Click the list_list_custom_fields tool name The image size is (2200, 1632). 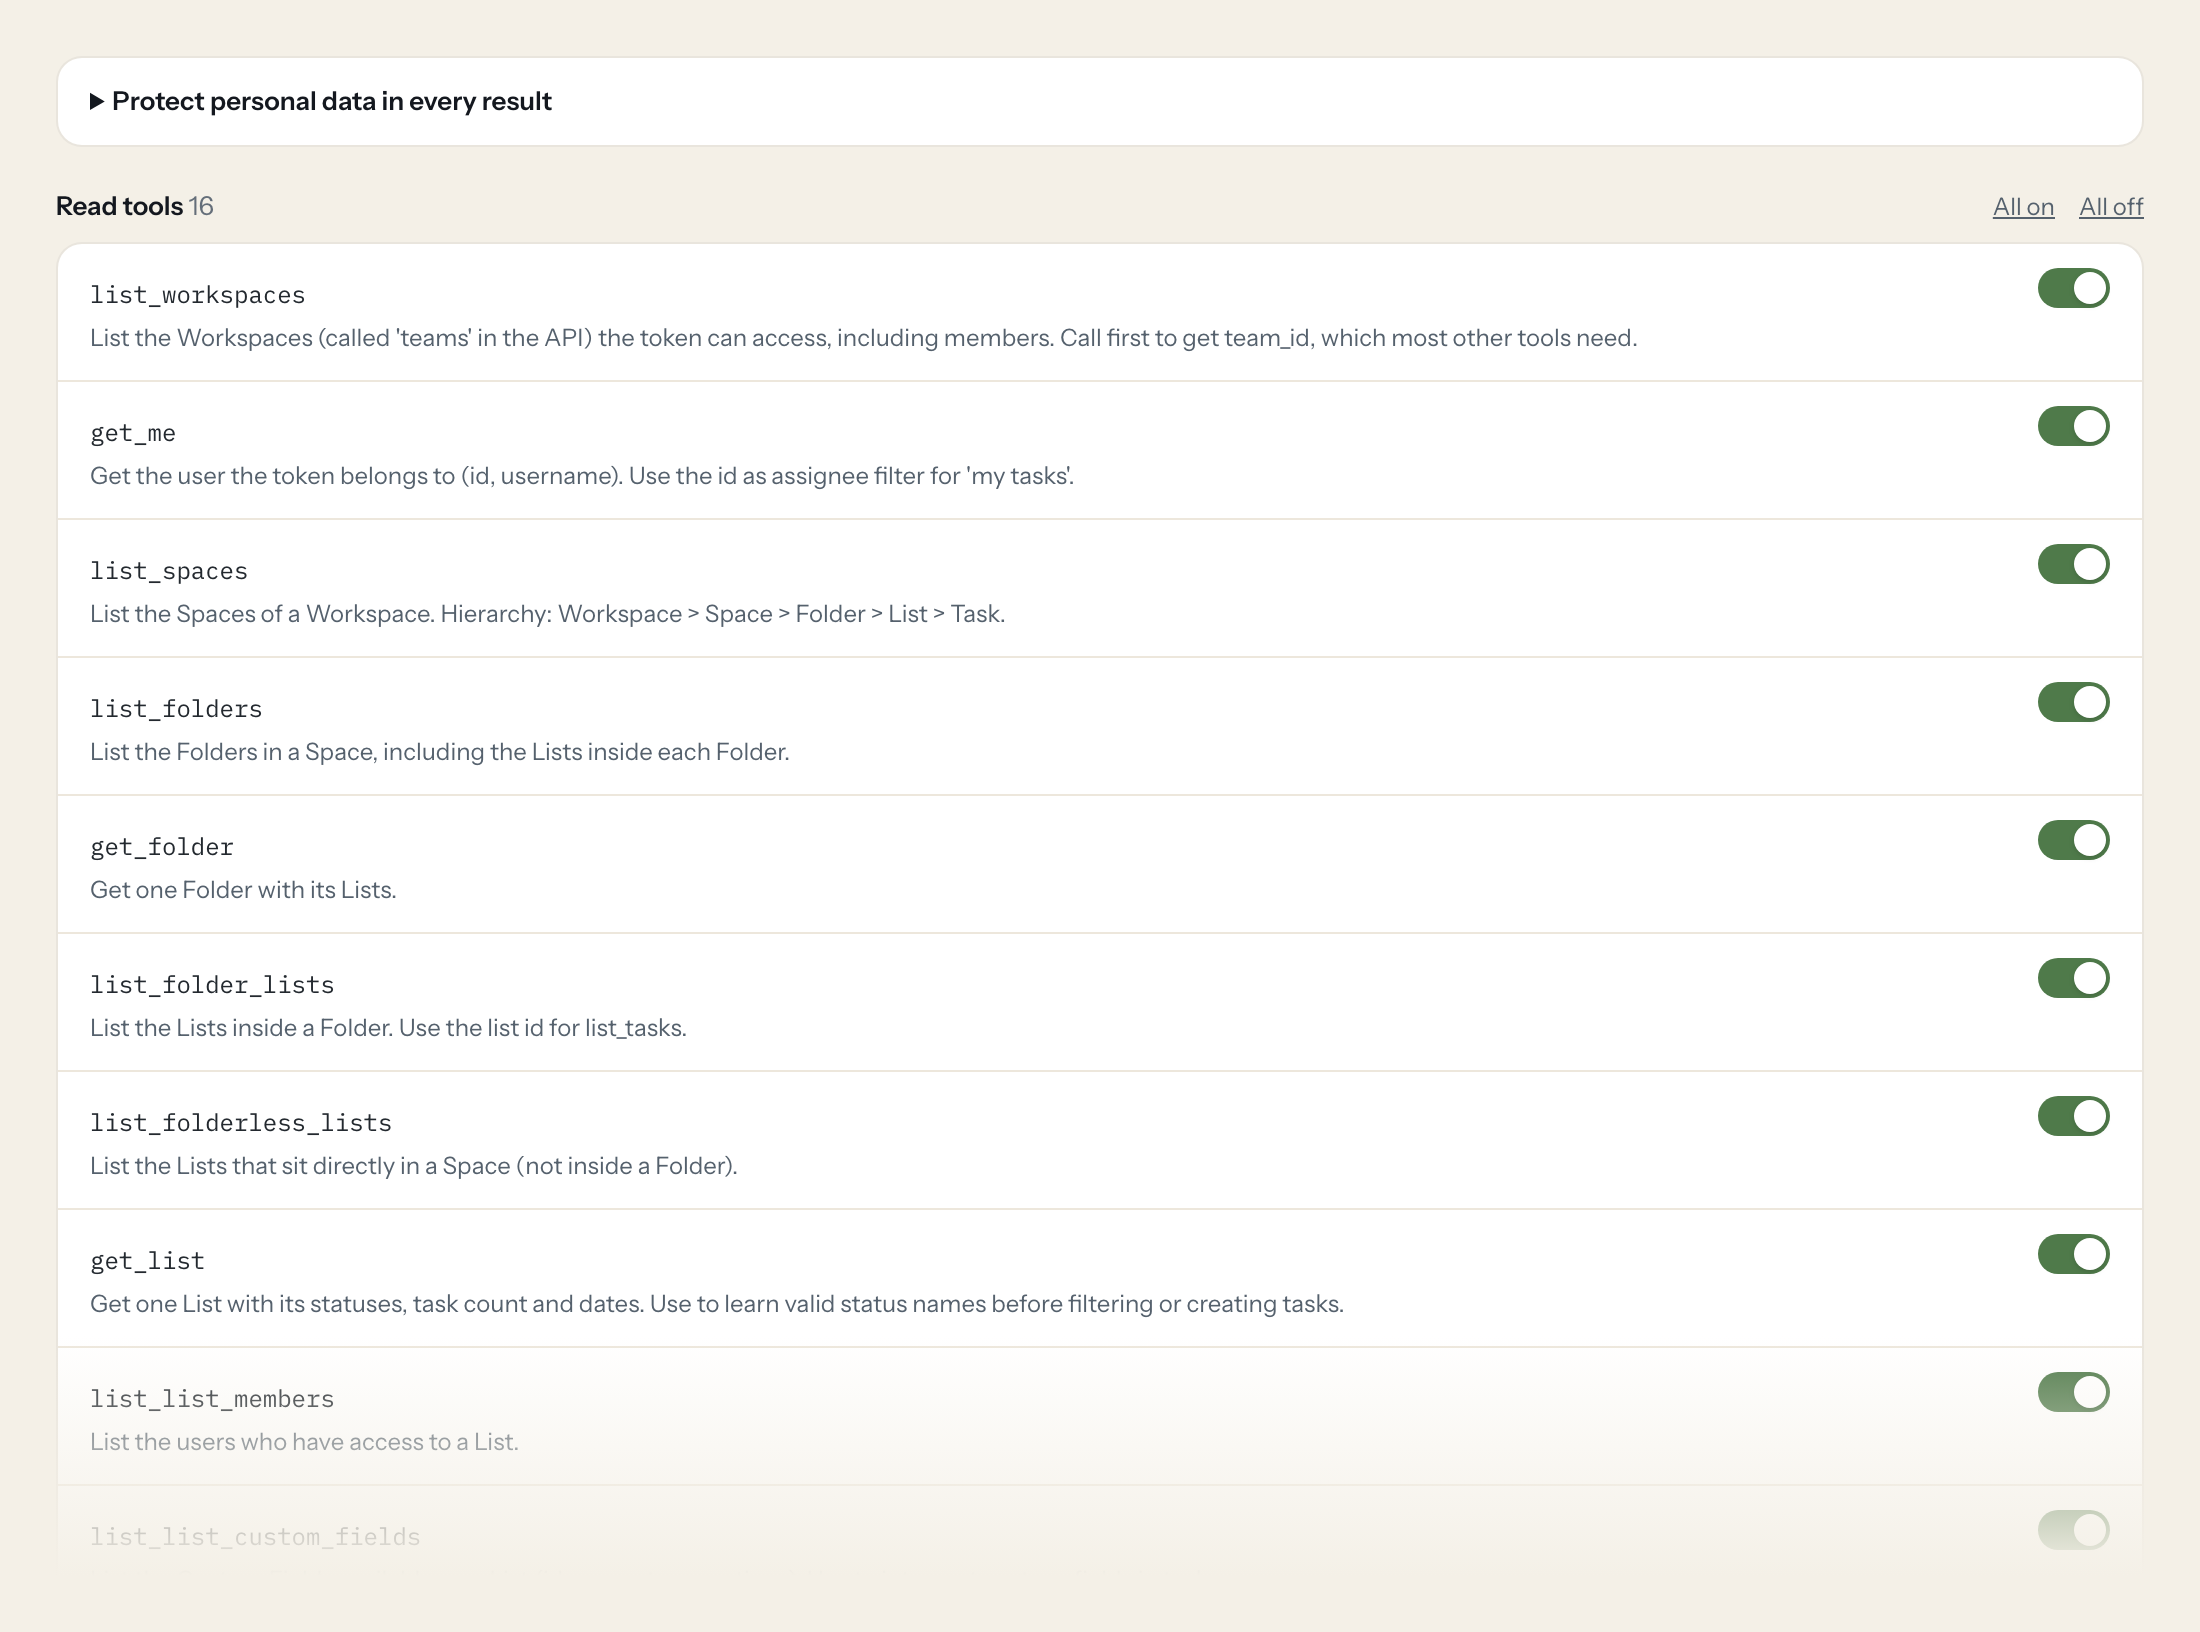tap(255, 1537)
